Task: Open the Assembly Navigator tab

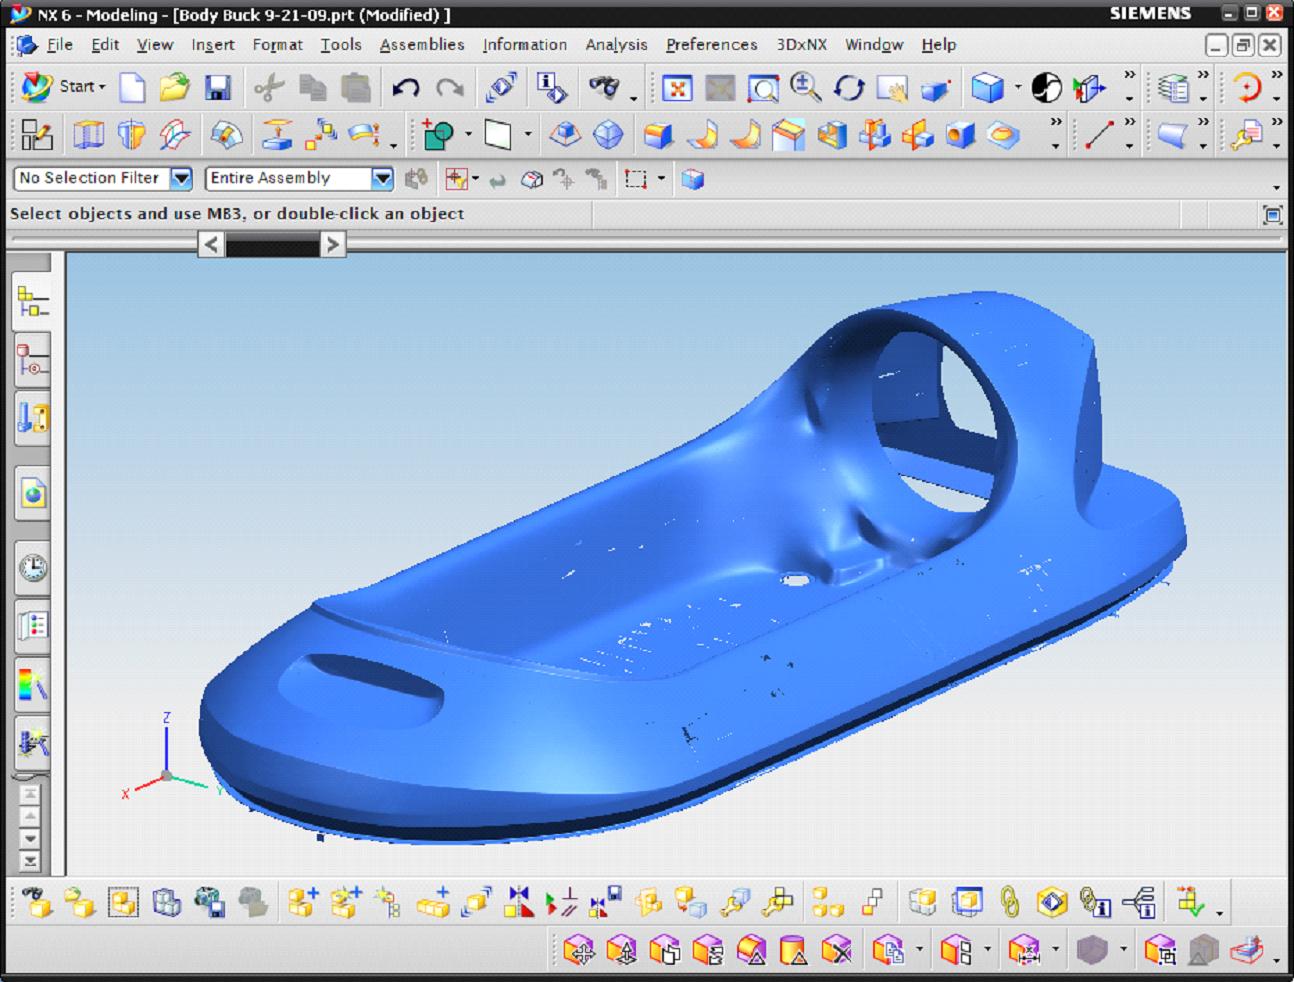Action: coord(33,303)
